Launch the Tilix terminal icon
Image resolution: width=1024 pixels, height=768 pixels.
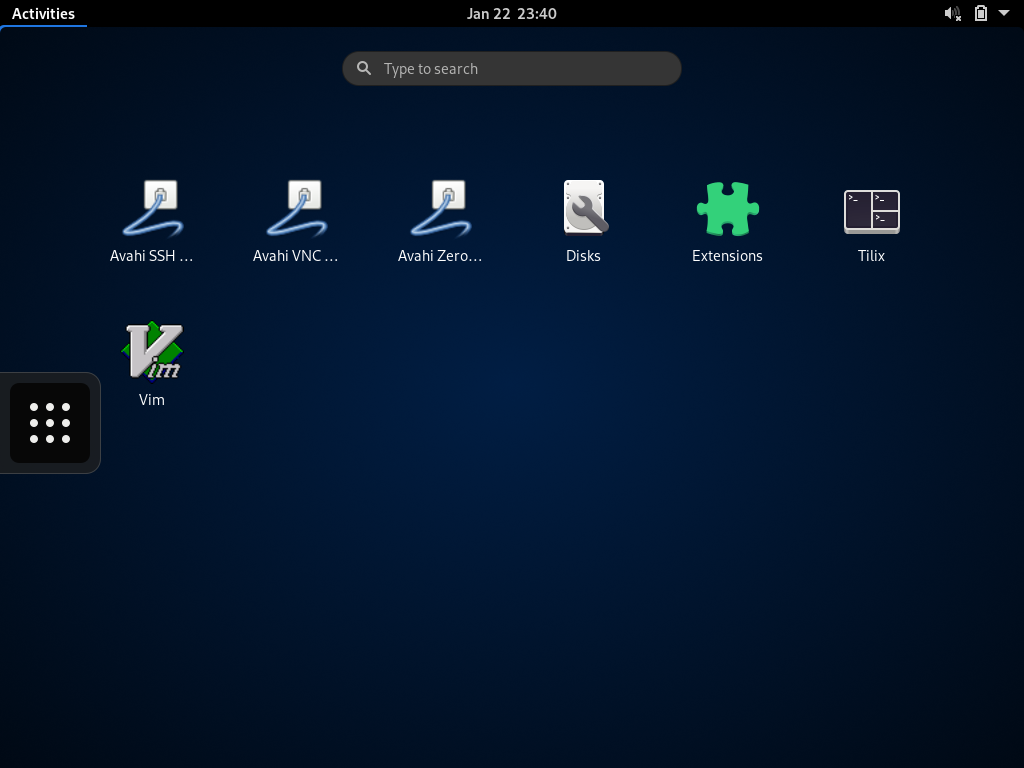(x=871, y=210)
